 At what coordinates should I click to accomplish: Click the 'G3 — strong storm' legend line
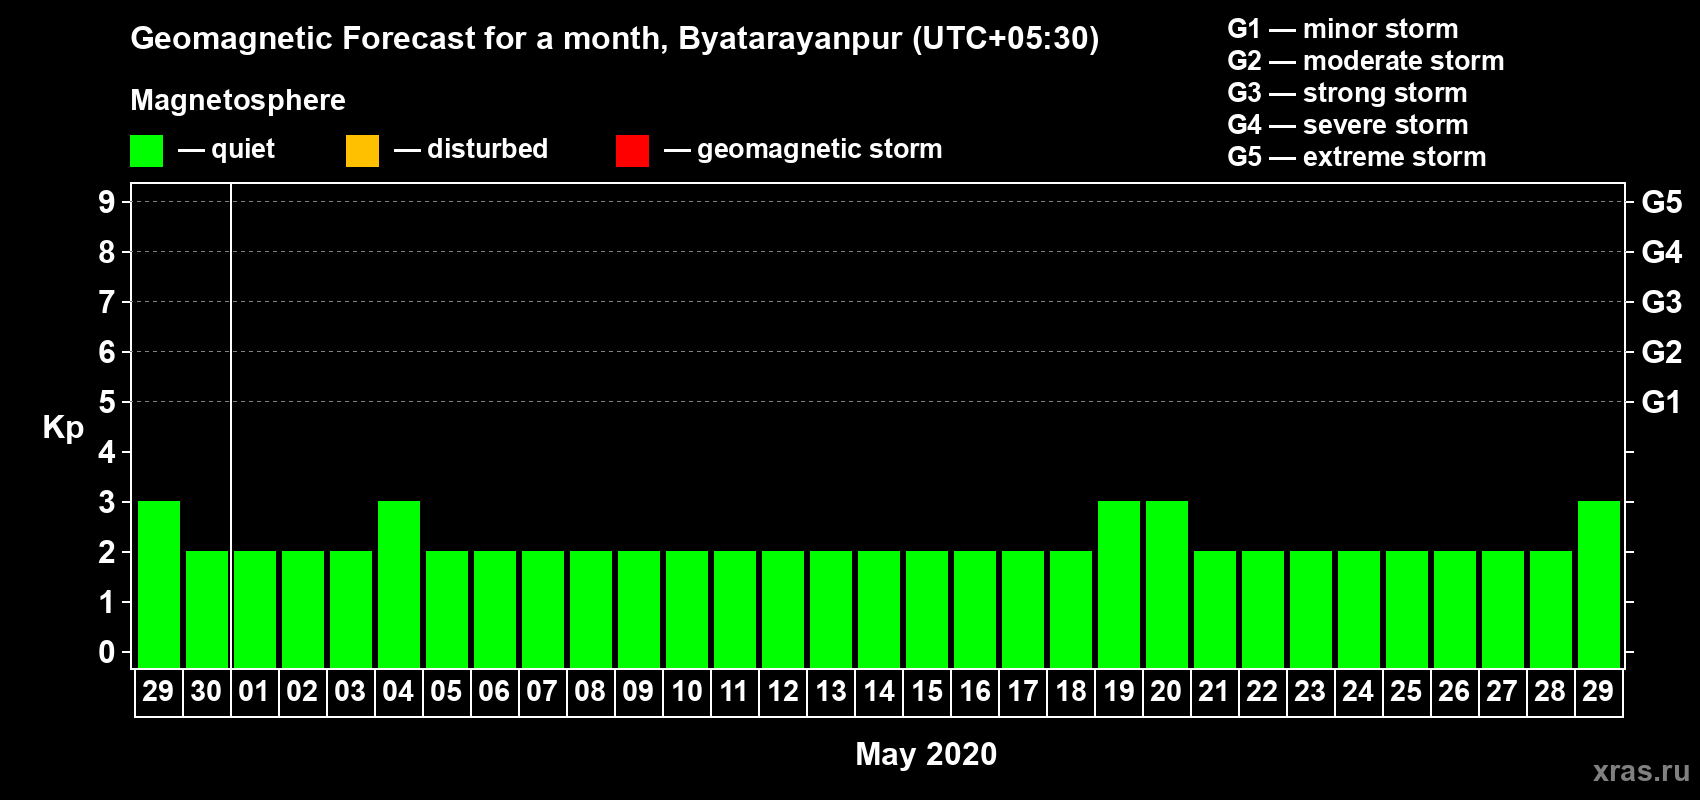1347,93
